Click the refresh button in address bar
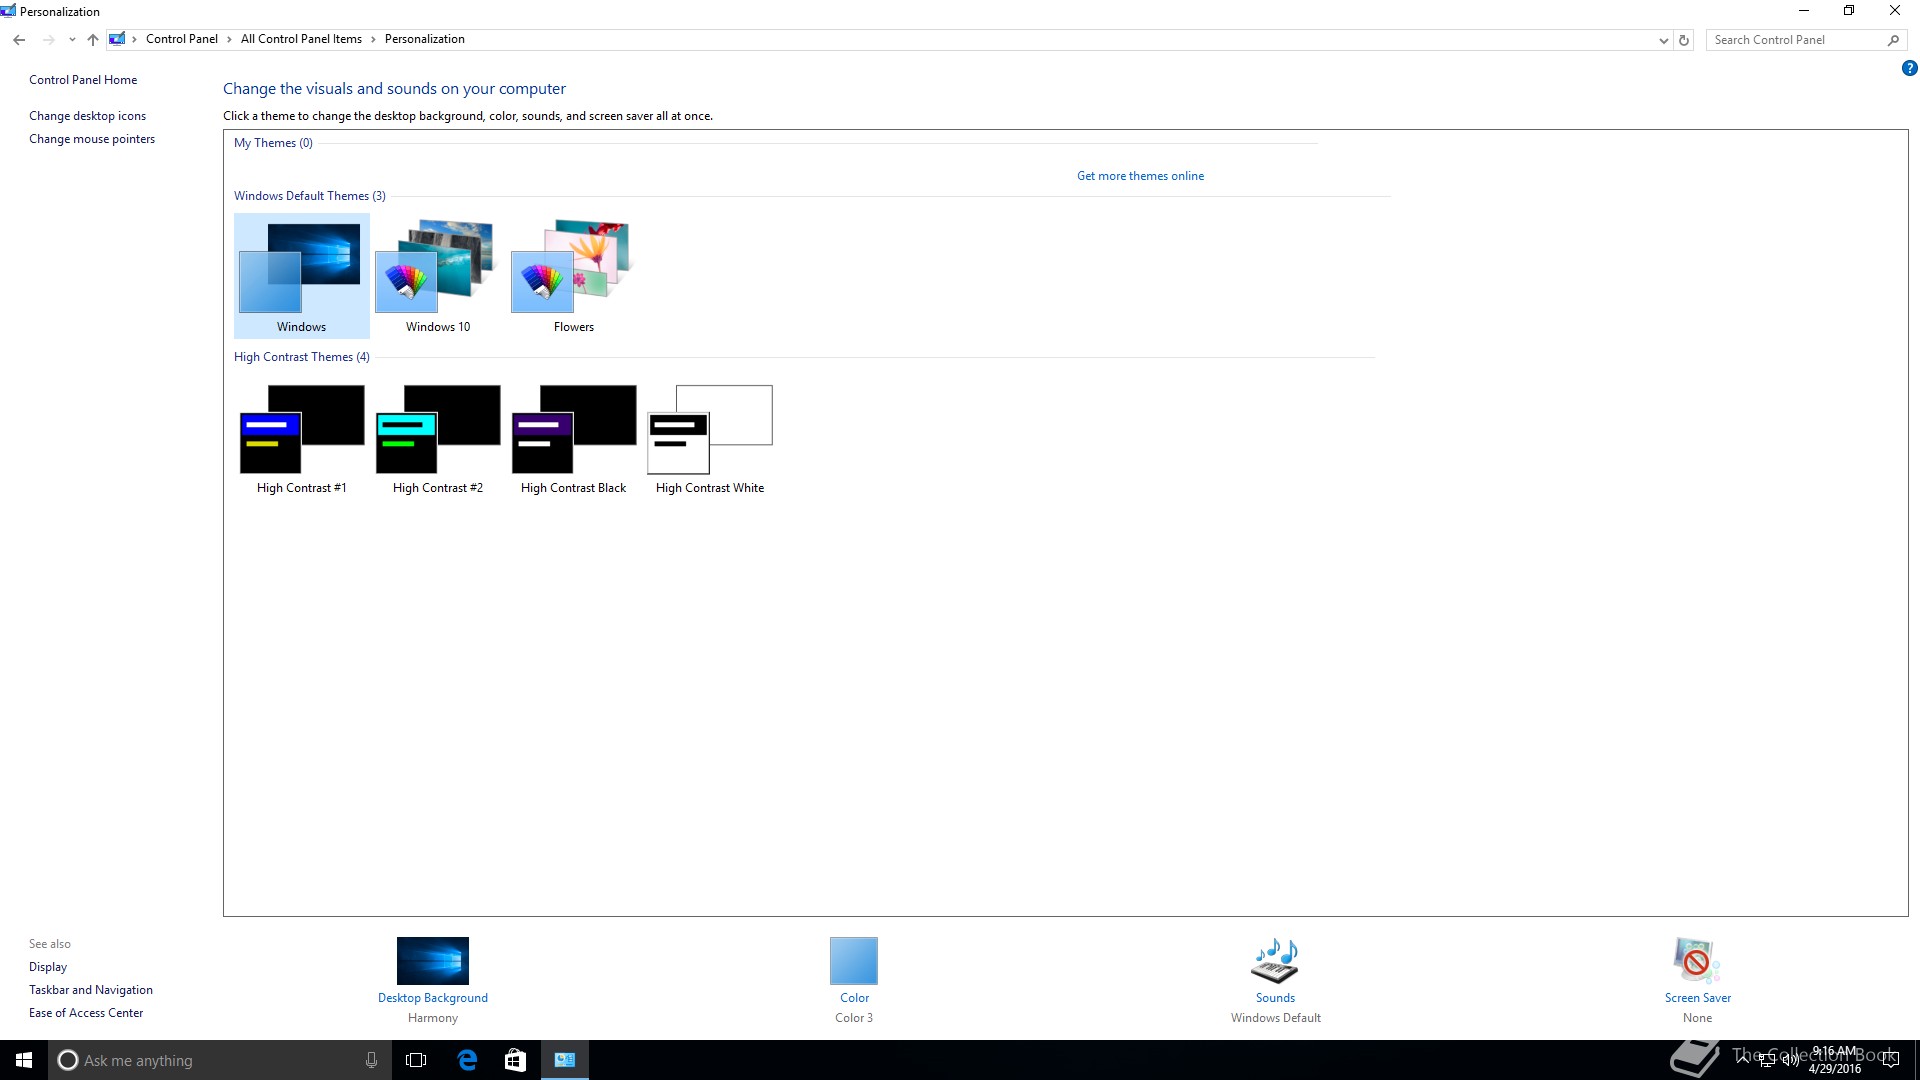The image size is (1920, 1080). click(1684, 40)
